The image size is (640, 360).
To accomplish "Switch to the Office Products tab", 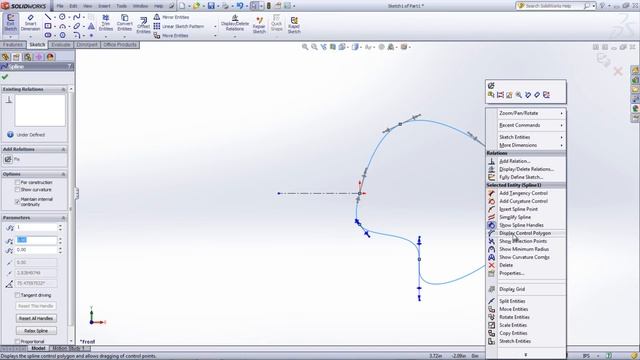I will pyautogui.click(x=120, y=44).
